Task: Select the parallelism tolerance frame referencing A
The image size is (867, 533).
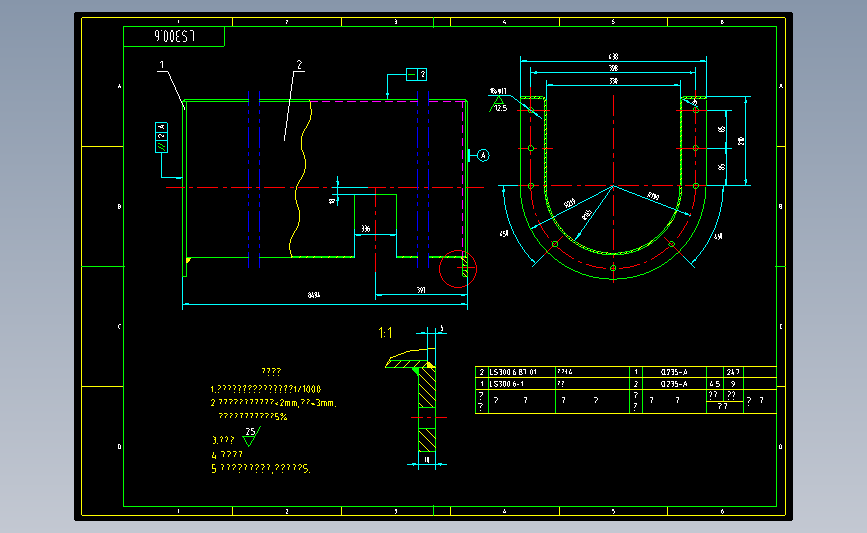Action: coord(161,138)
